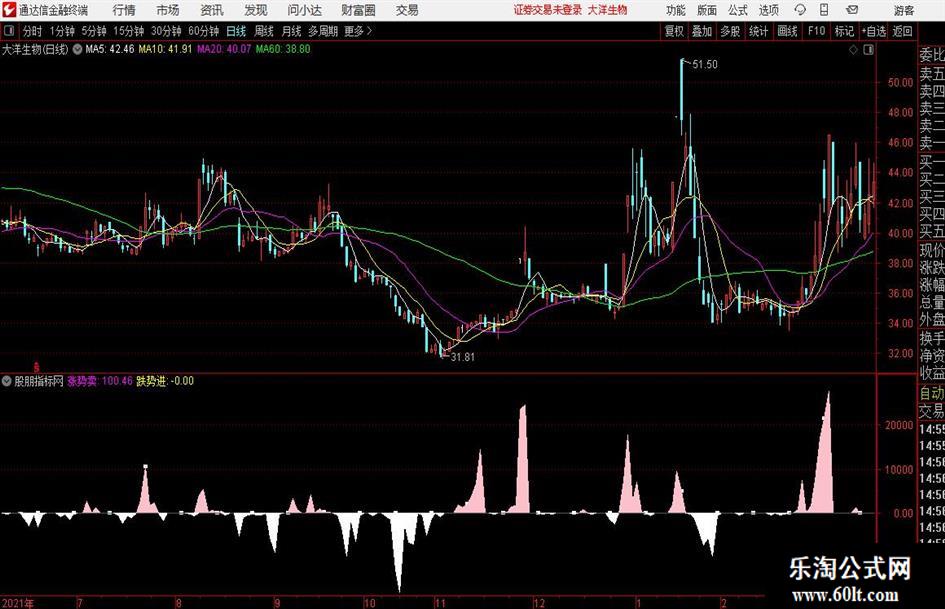Add stock using +自选 button

coord(874,31)
